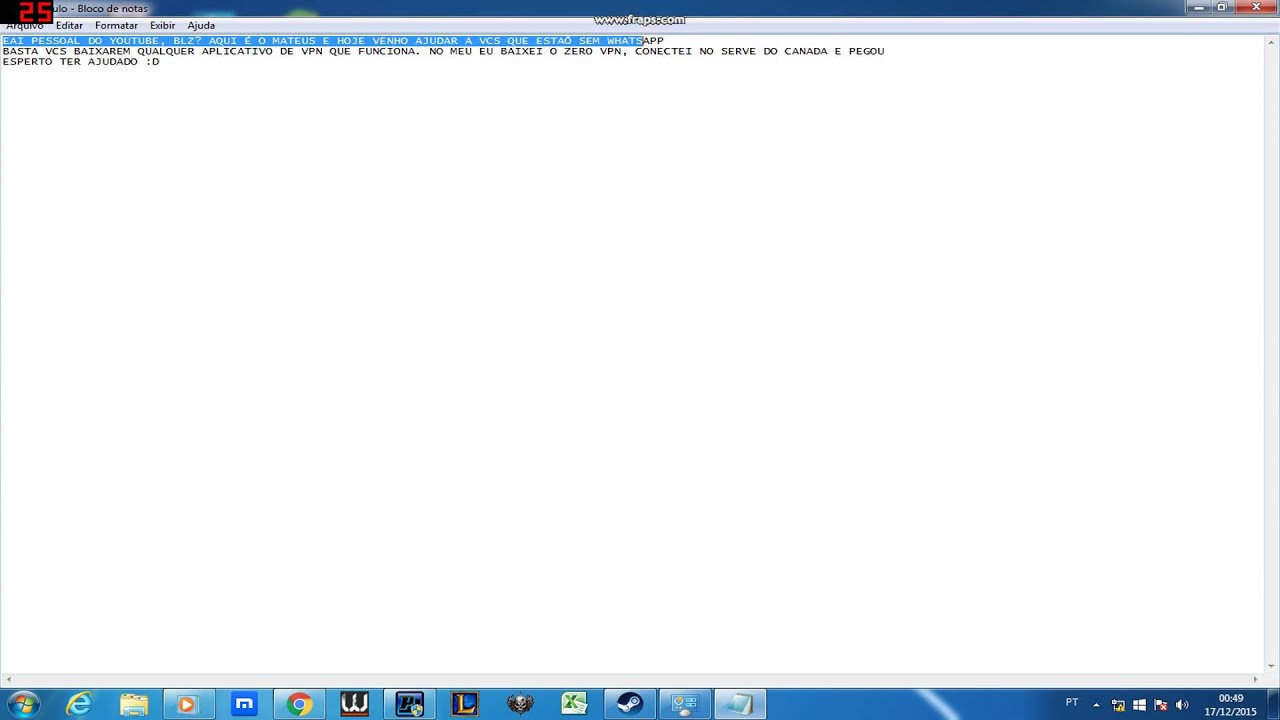Click the highlighted 'EAI PESSOAL DO YOUTUBE' line
The width and height of the screenshot is (1280, 720).
(x=333, y=41)
